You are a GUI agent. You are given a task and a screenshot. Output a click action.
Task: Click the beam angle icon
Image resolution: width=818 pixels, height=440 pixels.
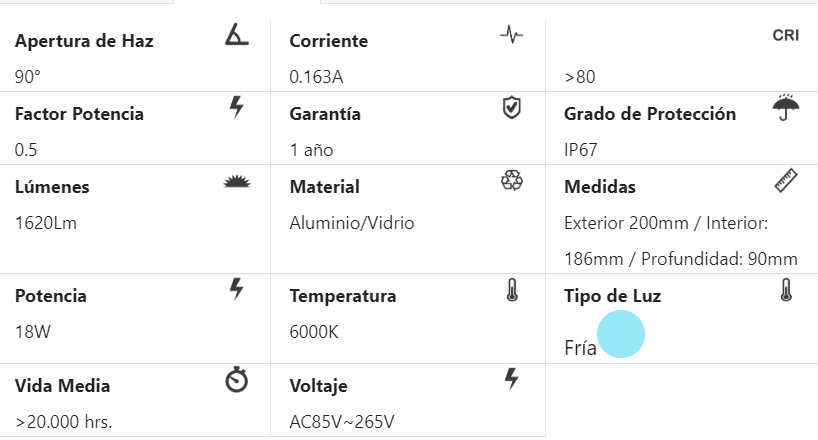coord(236,36)
